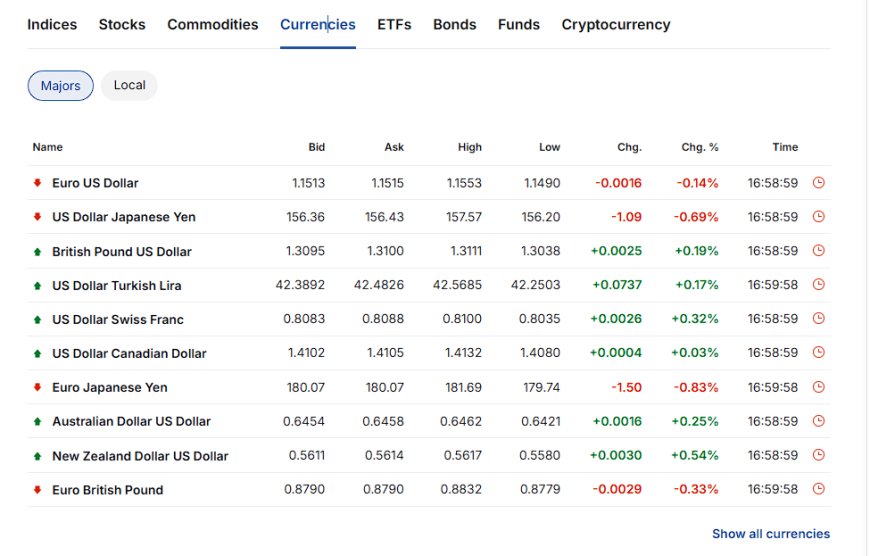
Task: Open Show all currencies link
Action: pos(771,534)
